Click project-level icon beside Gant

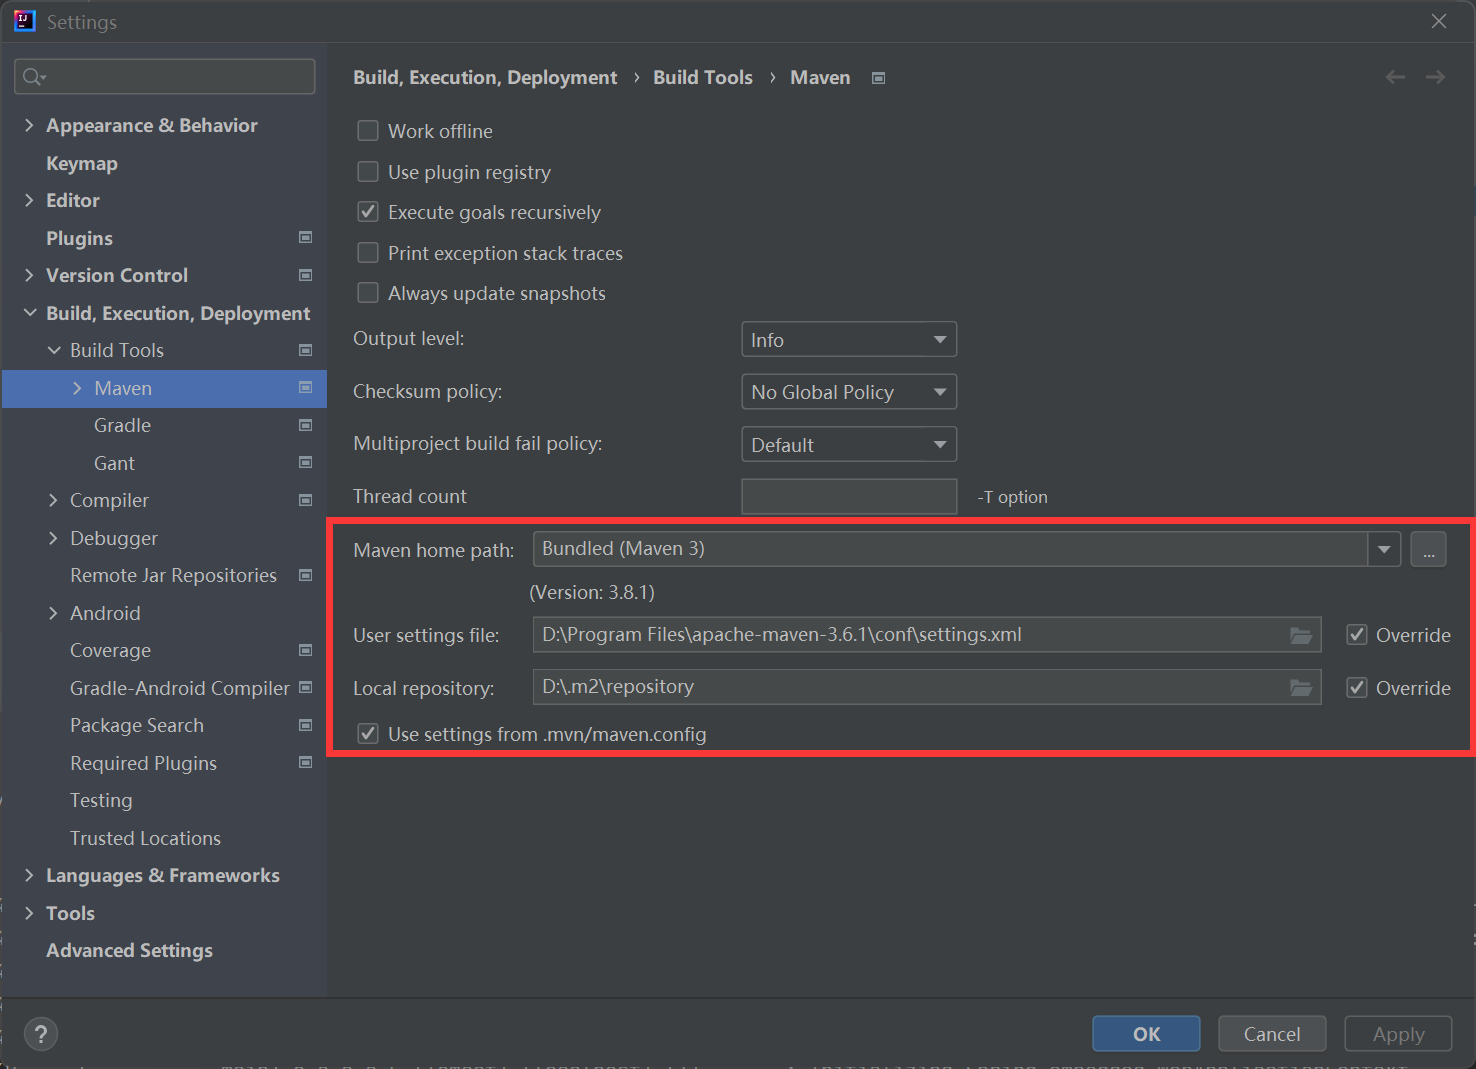point(306,462)
